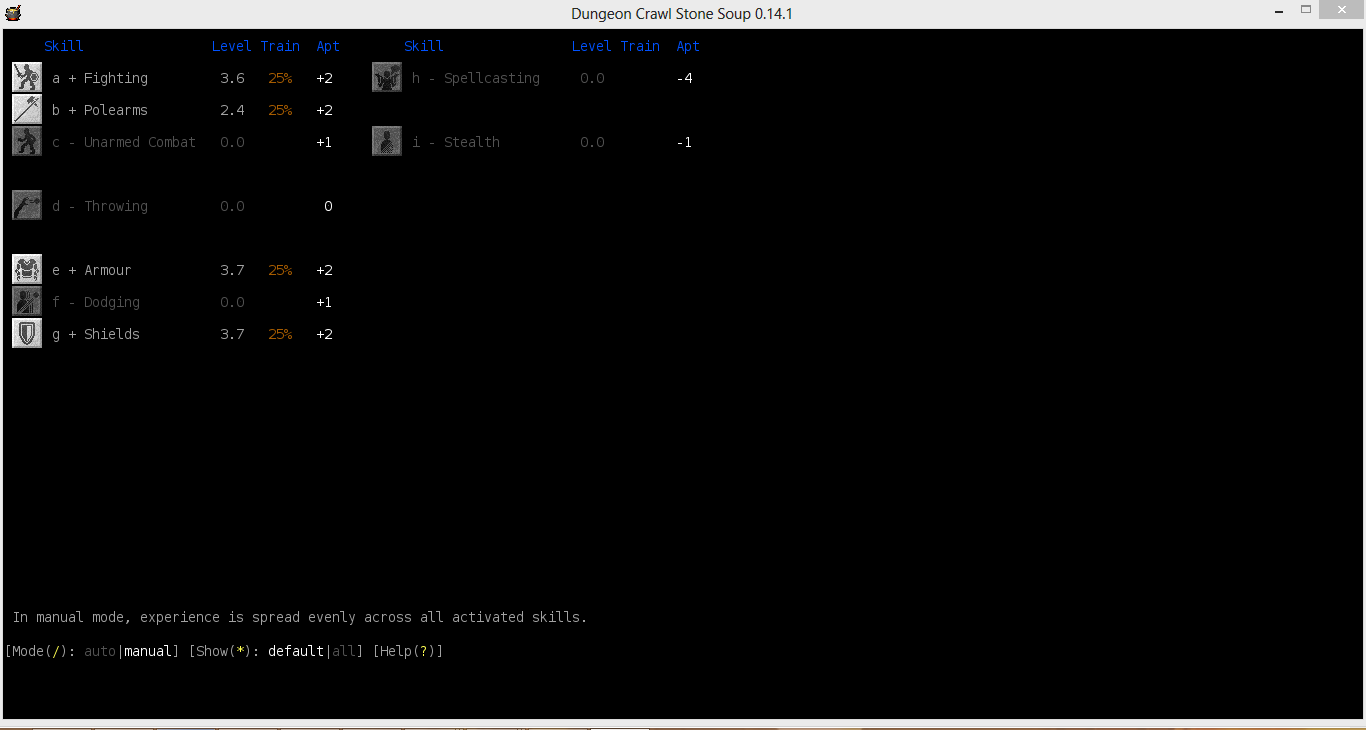Click the Shields skill icon

coord(27,334)
